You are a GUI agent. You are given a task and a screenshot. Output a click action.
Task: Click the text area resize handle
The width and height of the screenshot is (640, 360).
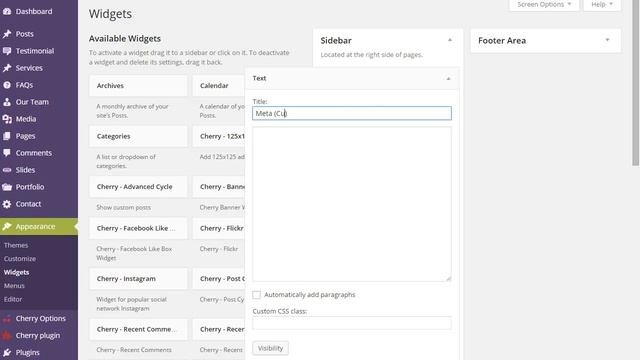click(x=448, y=278)
